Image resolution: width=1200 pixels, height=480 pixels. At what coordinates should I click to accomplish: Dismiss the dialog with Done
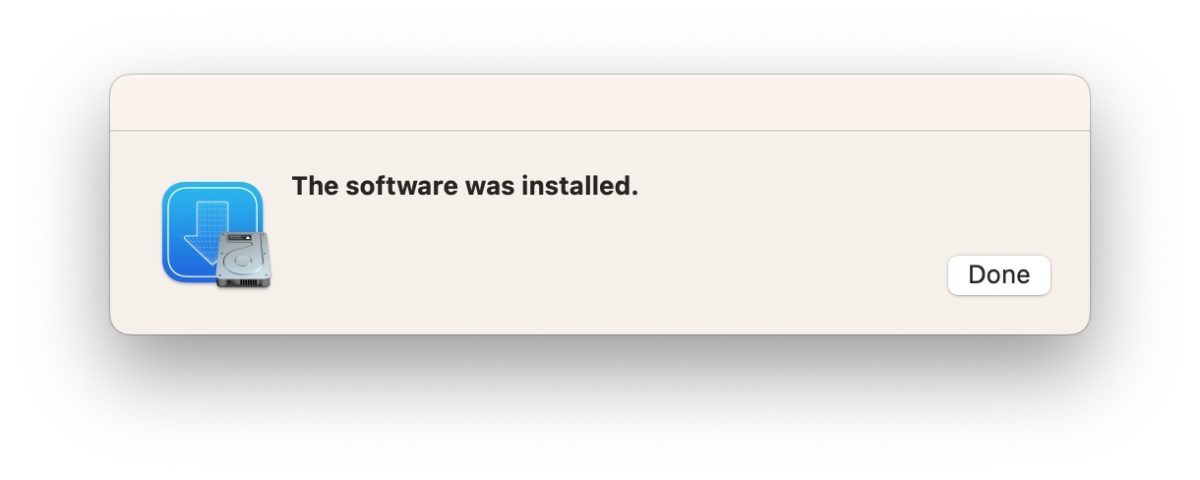pos(998,275)
